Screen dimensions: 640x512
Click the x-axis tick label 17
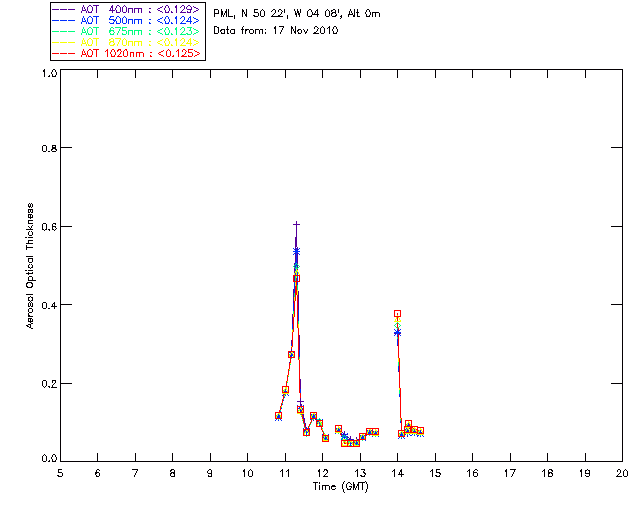(510, 473)
